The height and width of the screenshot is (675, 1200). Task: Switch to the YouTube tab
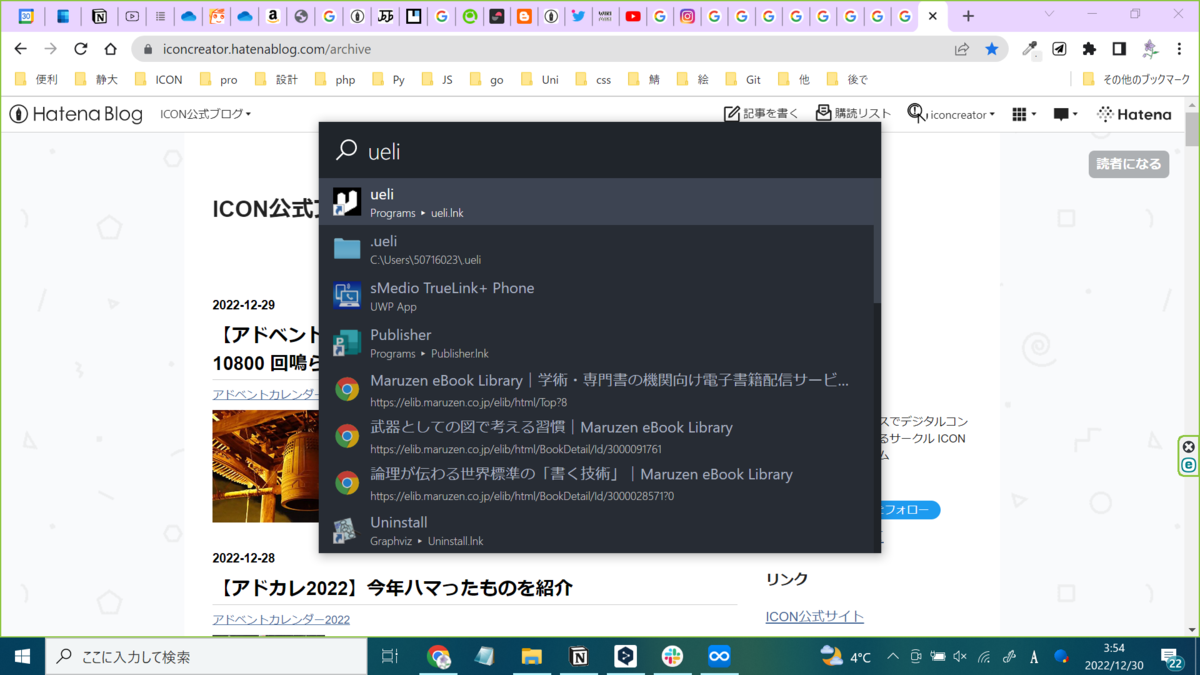click(633, 16)
